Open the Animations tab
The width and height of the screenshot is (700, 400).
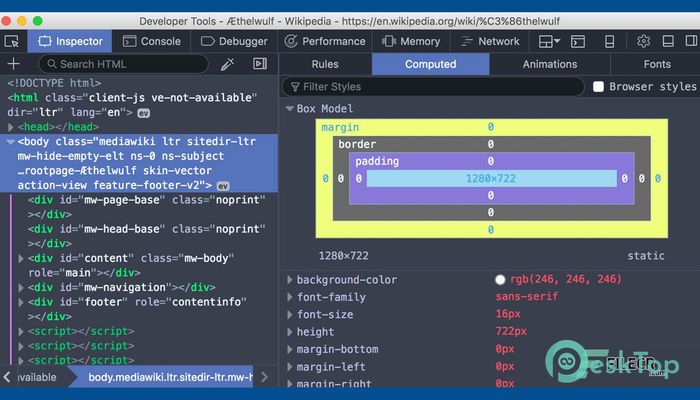[550, 64]
